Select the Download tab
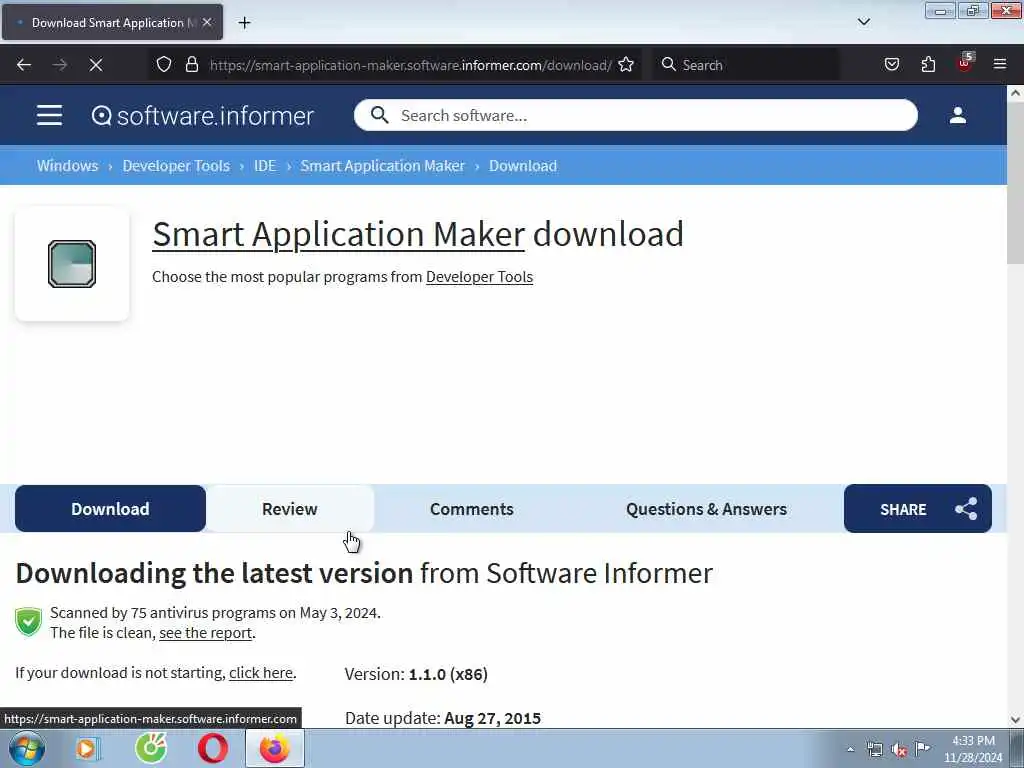 coord(110,509)
